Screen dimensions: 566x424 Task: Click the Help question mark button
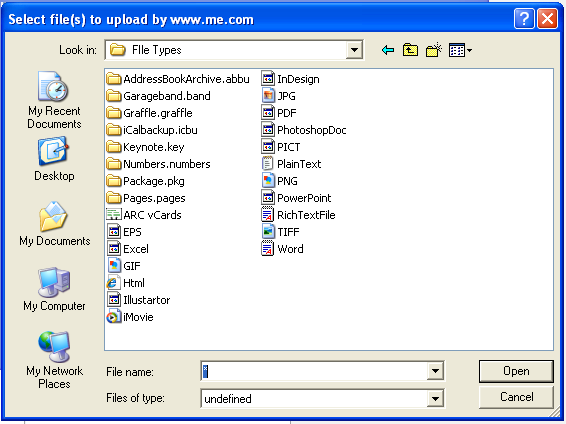(x=524, y=18)
